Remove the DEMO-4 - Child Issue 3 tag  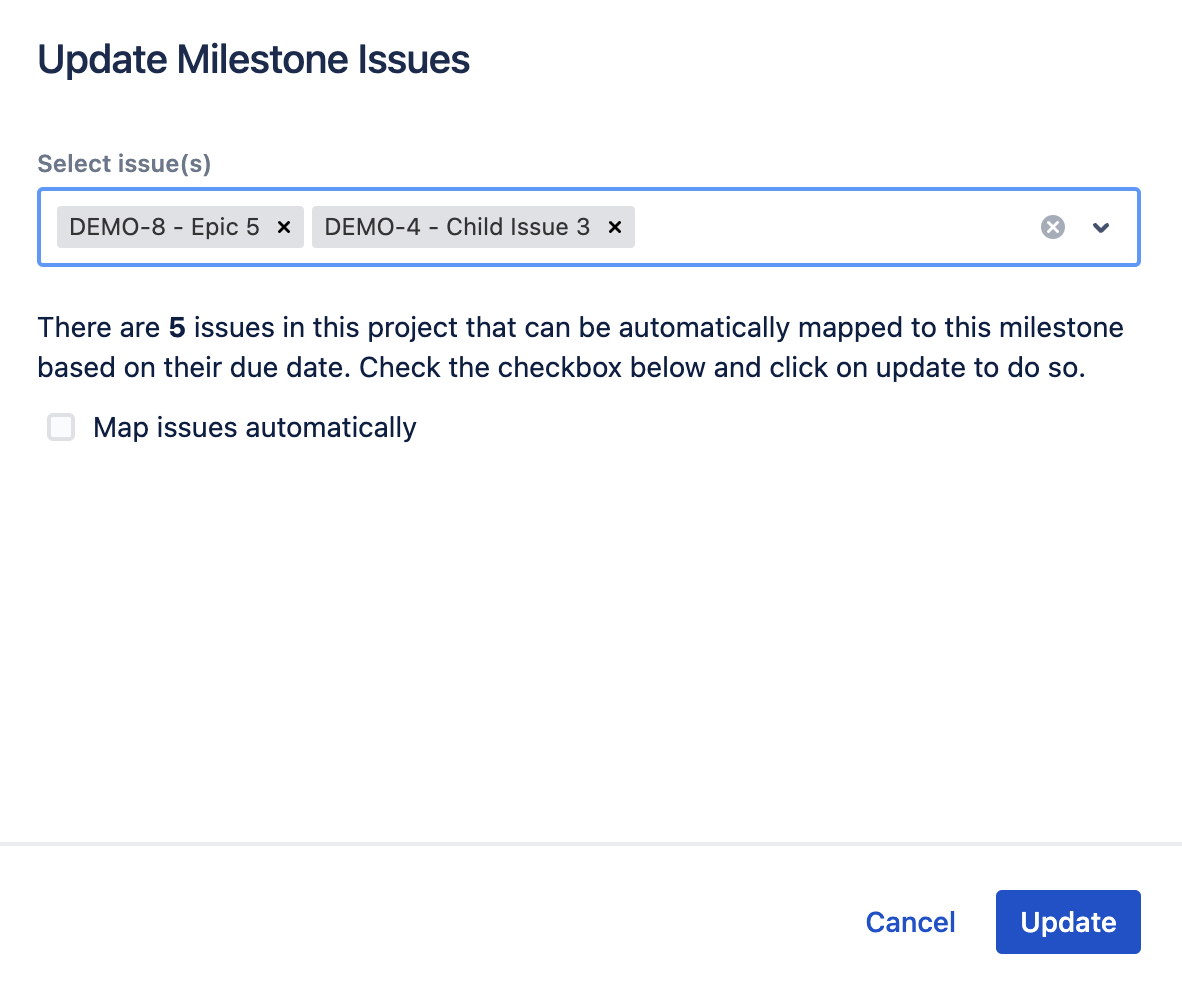(x=615, y=227)
